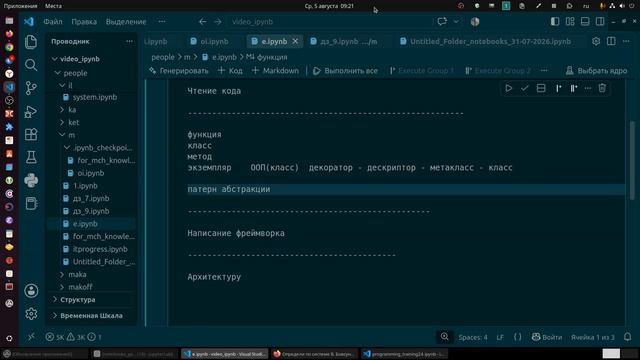The height and width of the screenshot is (360, 640).
Task: Open the Extensions view
Action: (x=31, y=134)
